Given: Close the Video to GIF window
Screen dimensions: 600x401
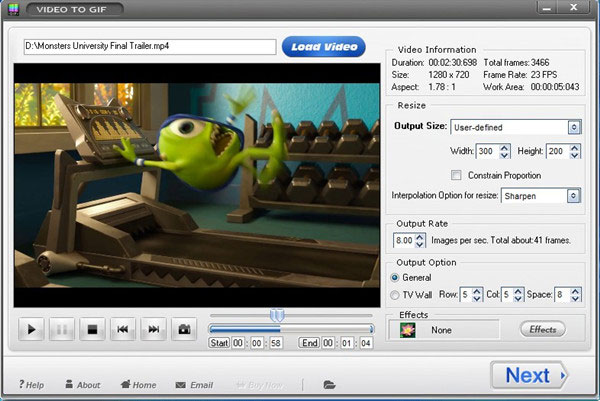Looking at the screenshot, I should (573, 7).
